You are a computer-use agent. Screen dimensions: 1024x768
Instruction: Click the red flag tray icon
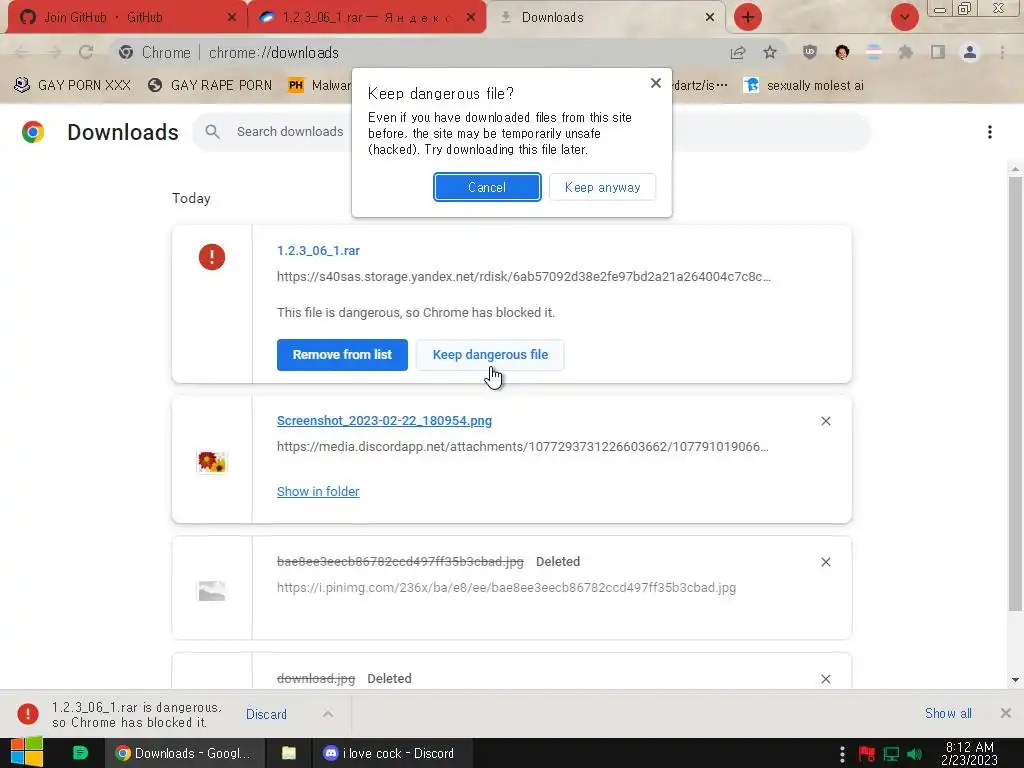pos(867,754)
